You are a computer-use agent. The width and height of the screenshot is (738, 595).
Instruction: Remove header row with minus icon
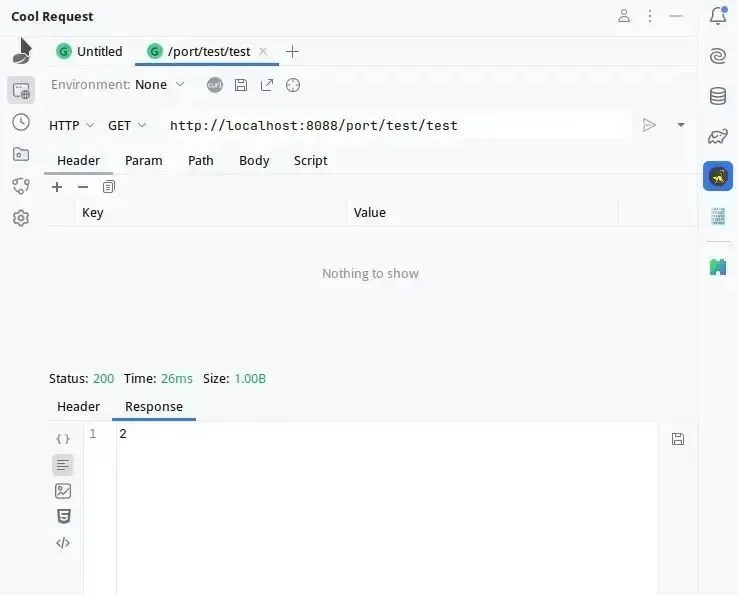pos(83,187)
